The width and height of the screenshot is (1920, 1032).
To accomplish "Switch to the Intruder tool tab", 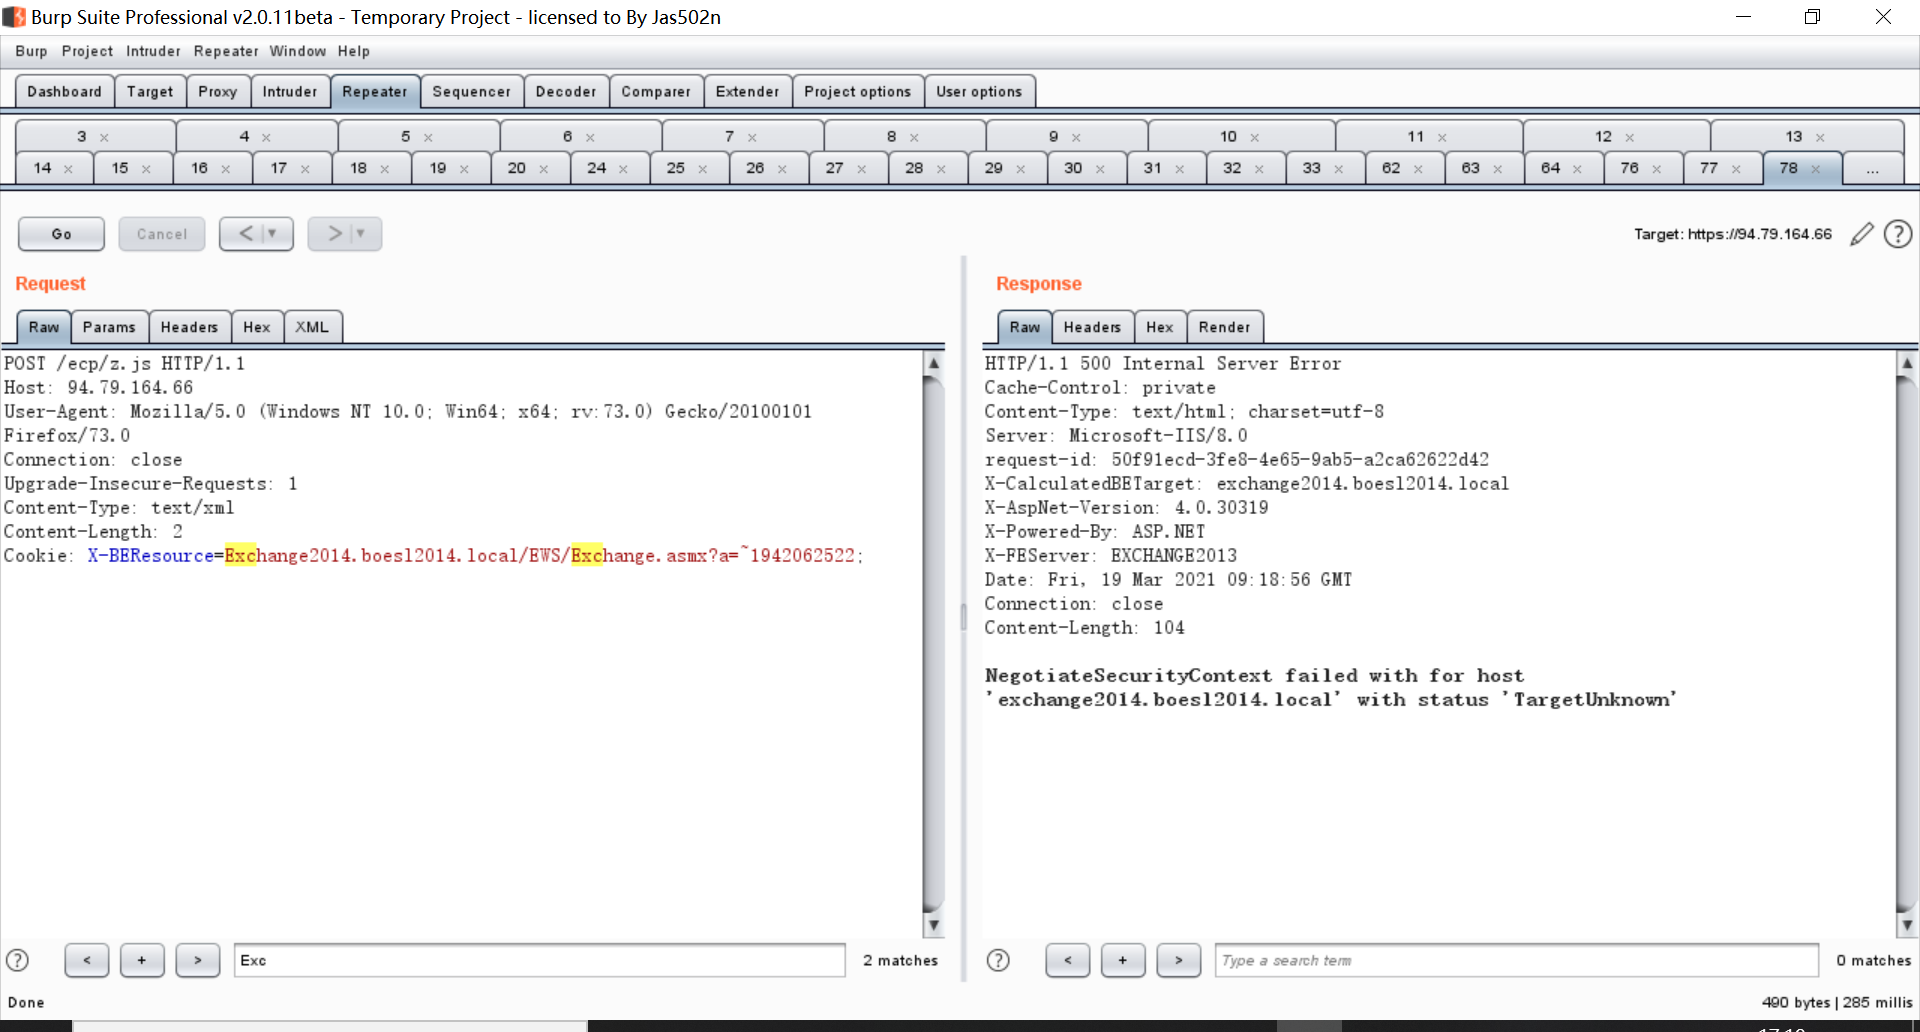I will (290, 91).
